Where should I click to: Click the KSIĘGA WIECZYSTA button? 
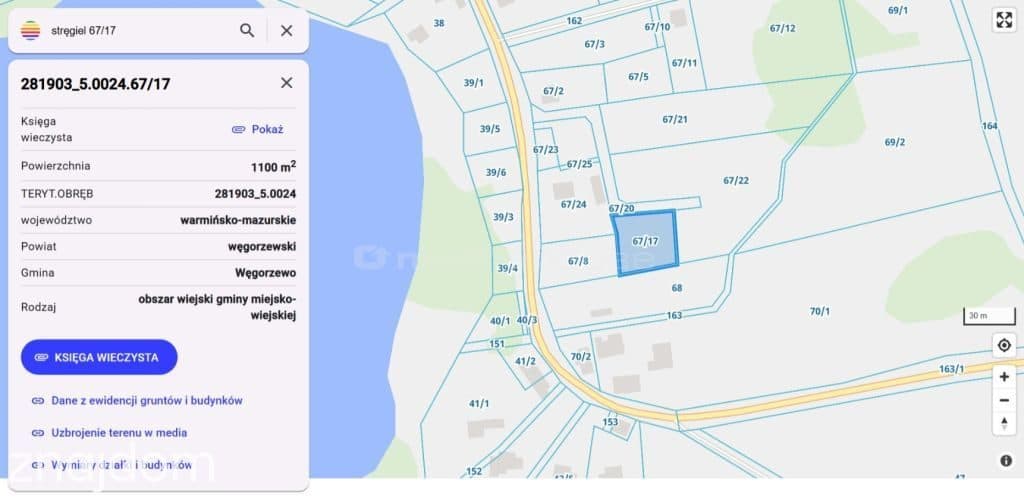point(99,357)
